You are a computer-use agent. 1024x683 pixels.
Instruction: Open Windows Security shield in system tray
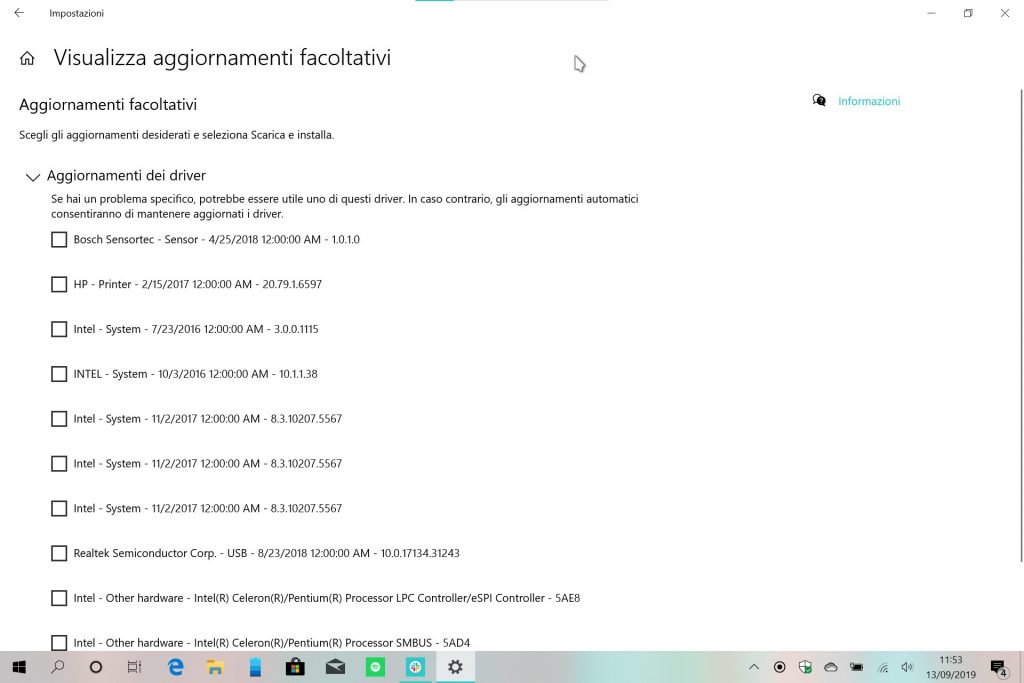[805, 667]
